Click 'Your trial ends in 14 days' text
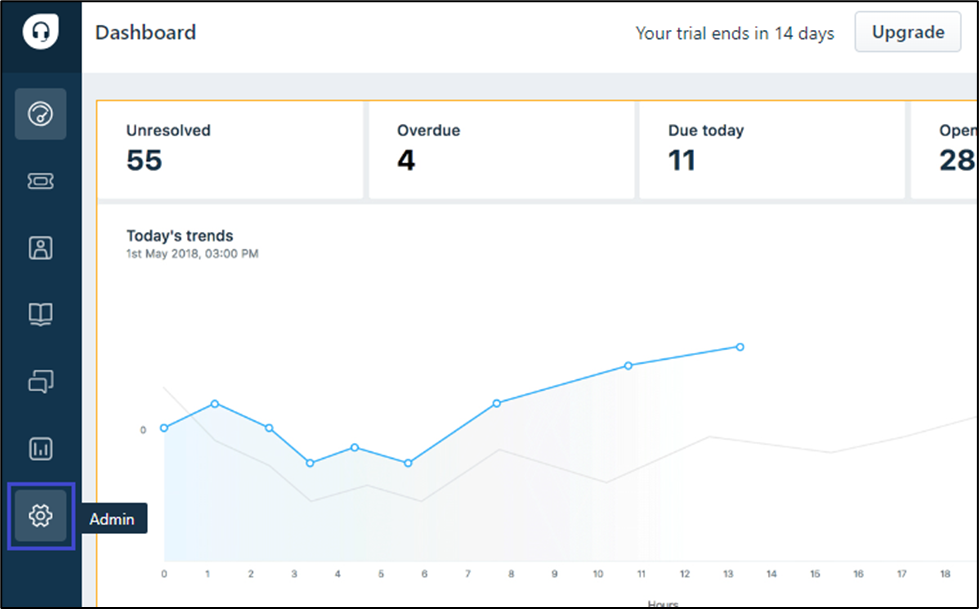The image size is (979, 609). click(x=735, y=33)
